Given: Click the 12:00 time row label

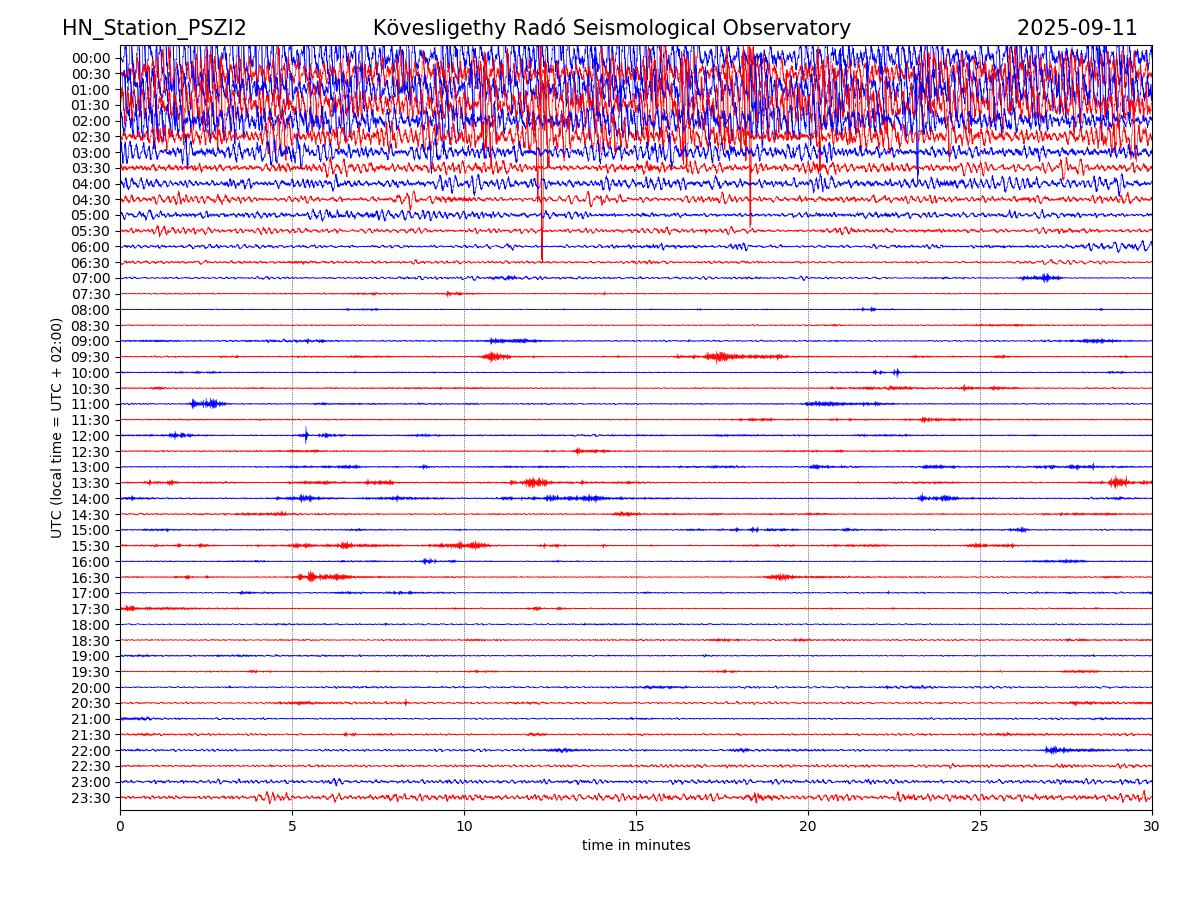Looking at the screenshot, I should click(91, 436).
